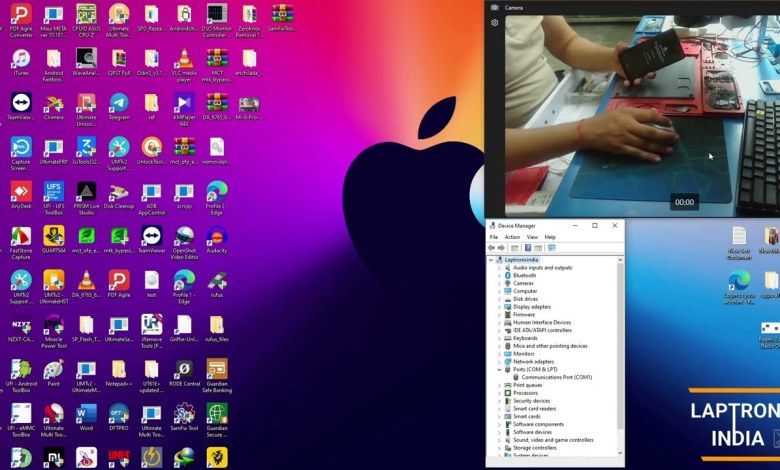Open the PDF Agile Converter shortcut
Viewport: 780px width, 470px height.
[x=21, y=20]
